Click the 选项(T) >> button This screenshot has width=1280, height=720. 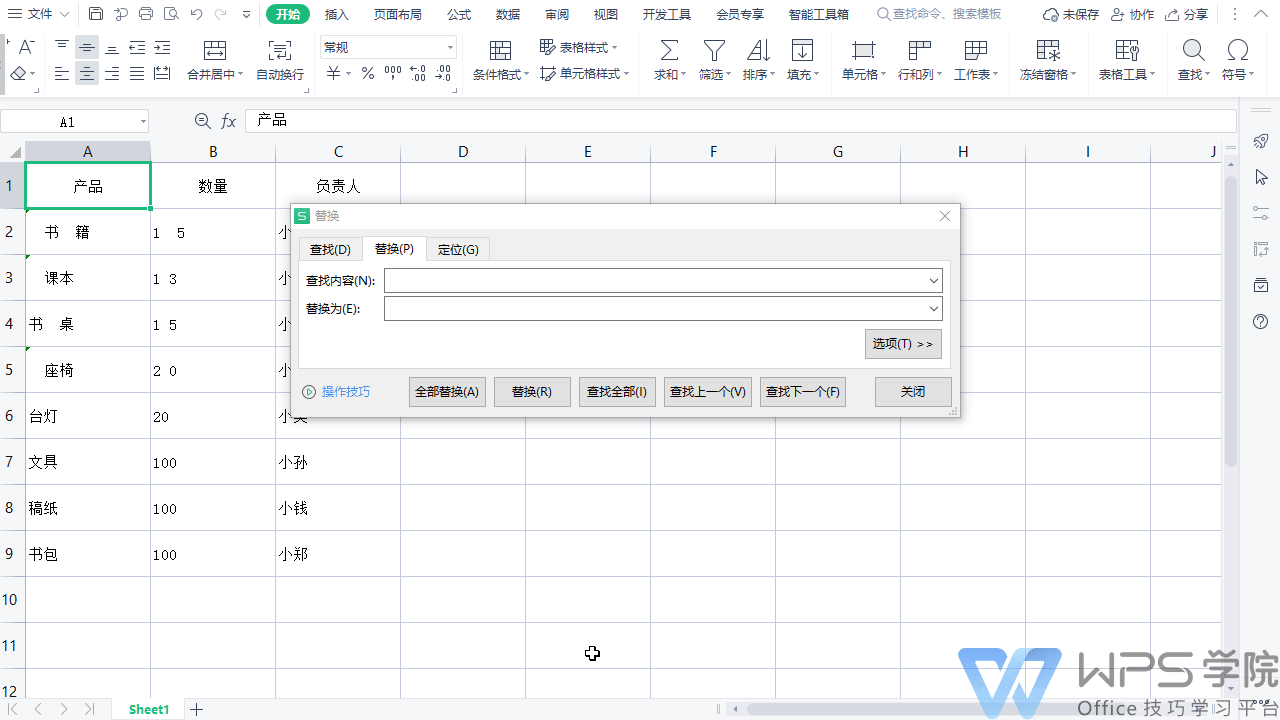click(x=903, y=344)
